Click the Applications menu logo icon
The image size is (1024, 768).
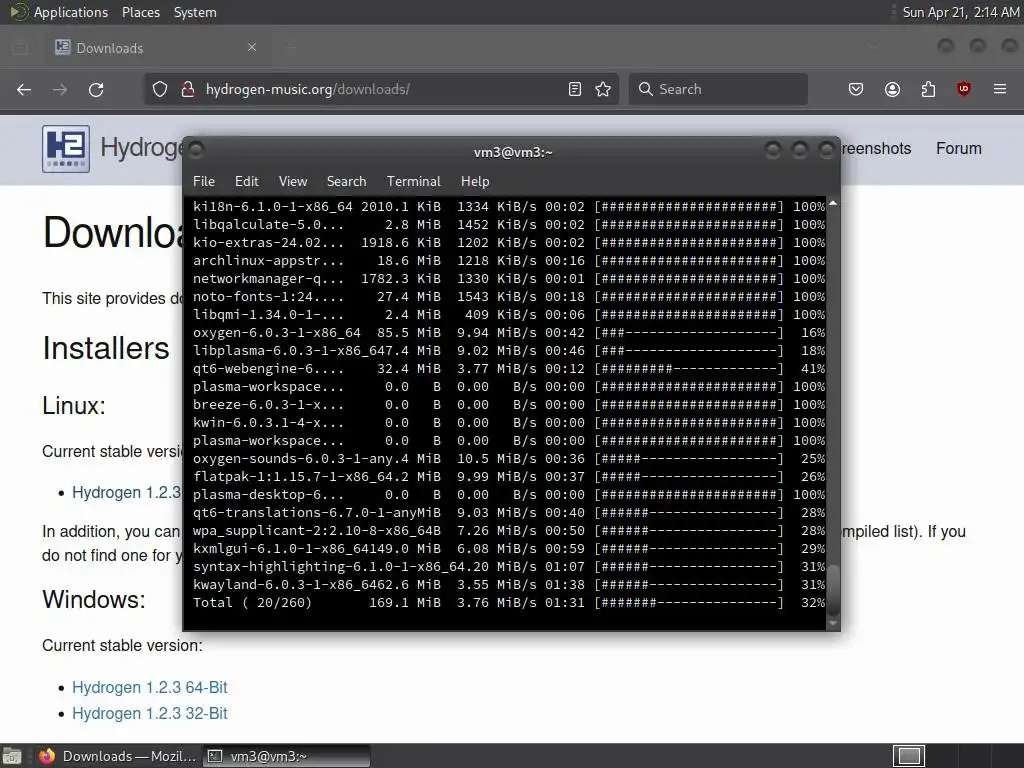18,12
